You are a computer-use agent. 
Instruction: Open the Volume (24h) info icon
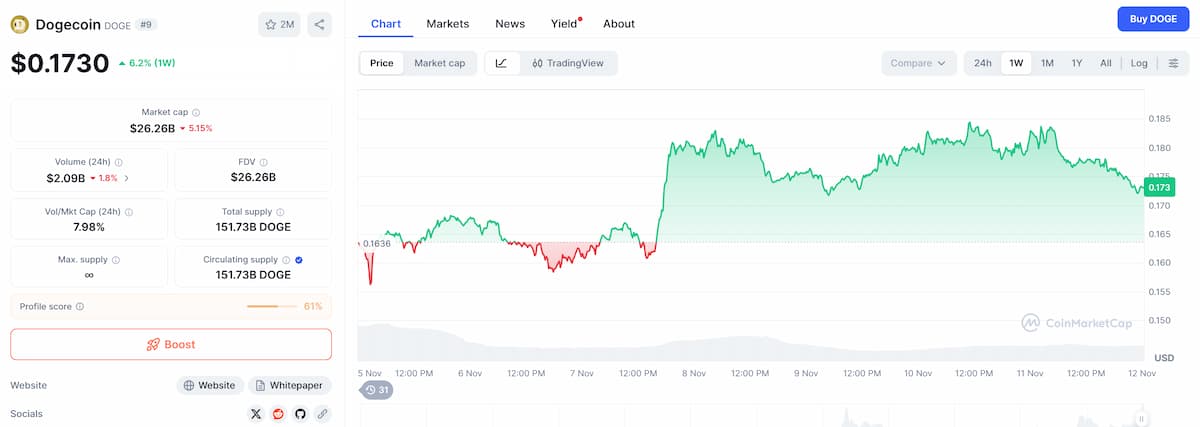coord(119,162)
